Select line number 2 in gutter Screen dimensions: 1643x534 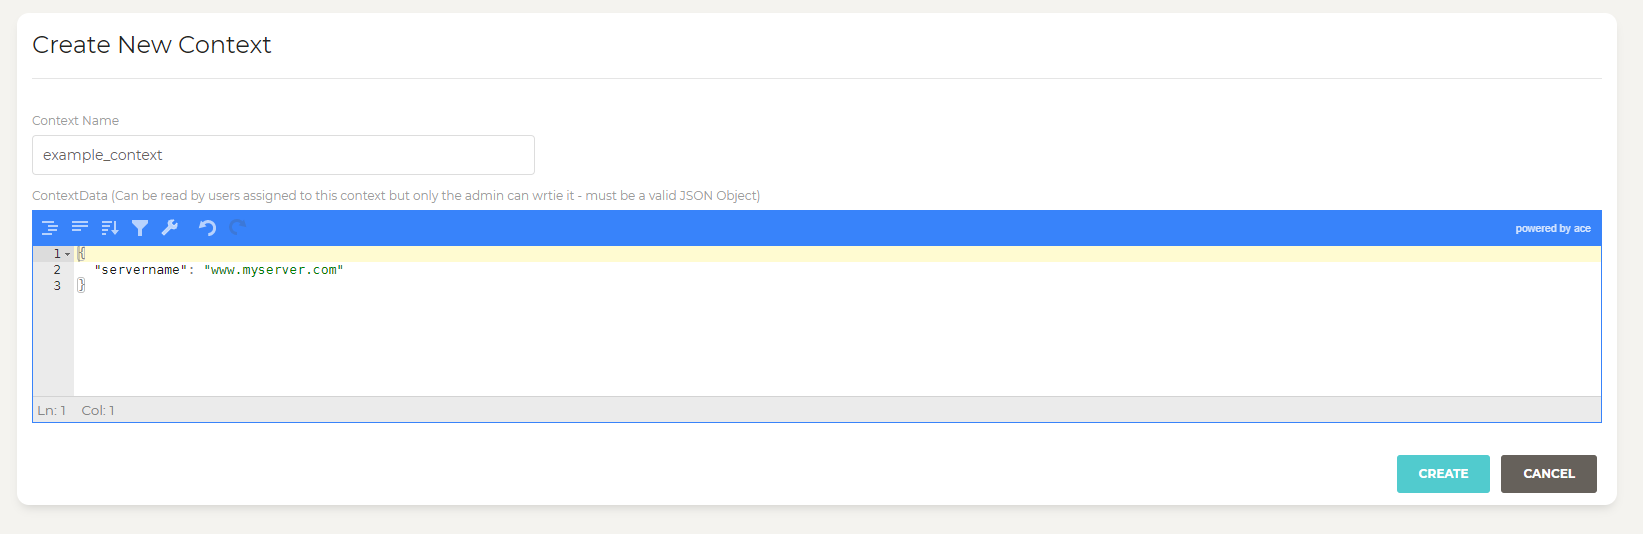click(57, 270)
